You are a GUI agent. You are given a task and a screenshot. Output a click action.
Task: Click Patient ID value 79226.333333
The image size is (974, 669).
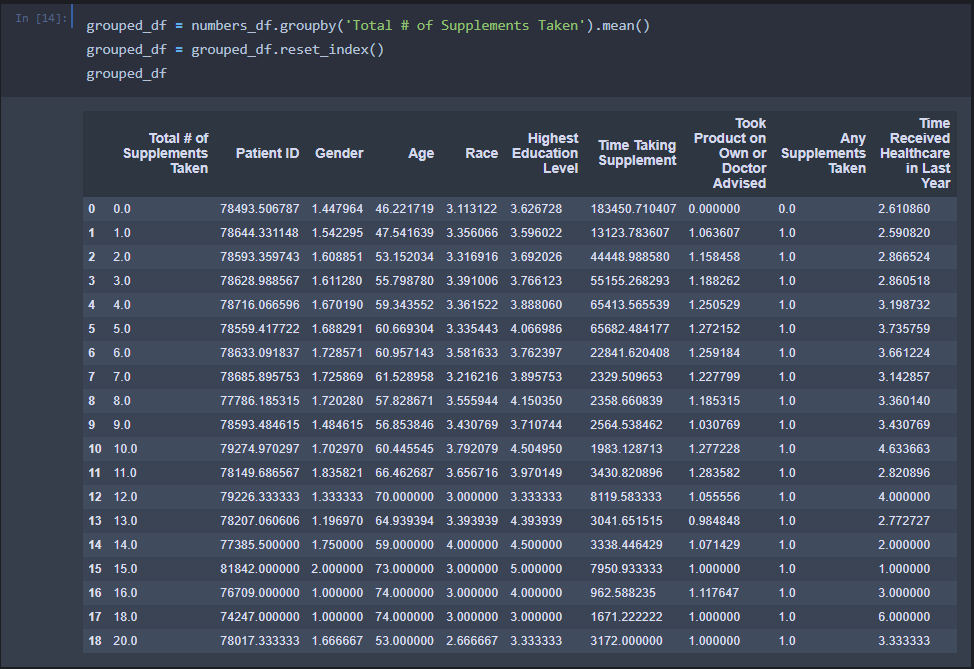[x=260, y=497]
